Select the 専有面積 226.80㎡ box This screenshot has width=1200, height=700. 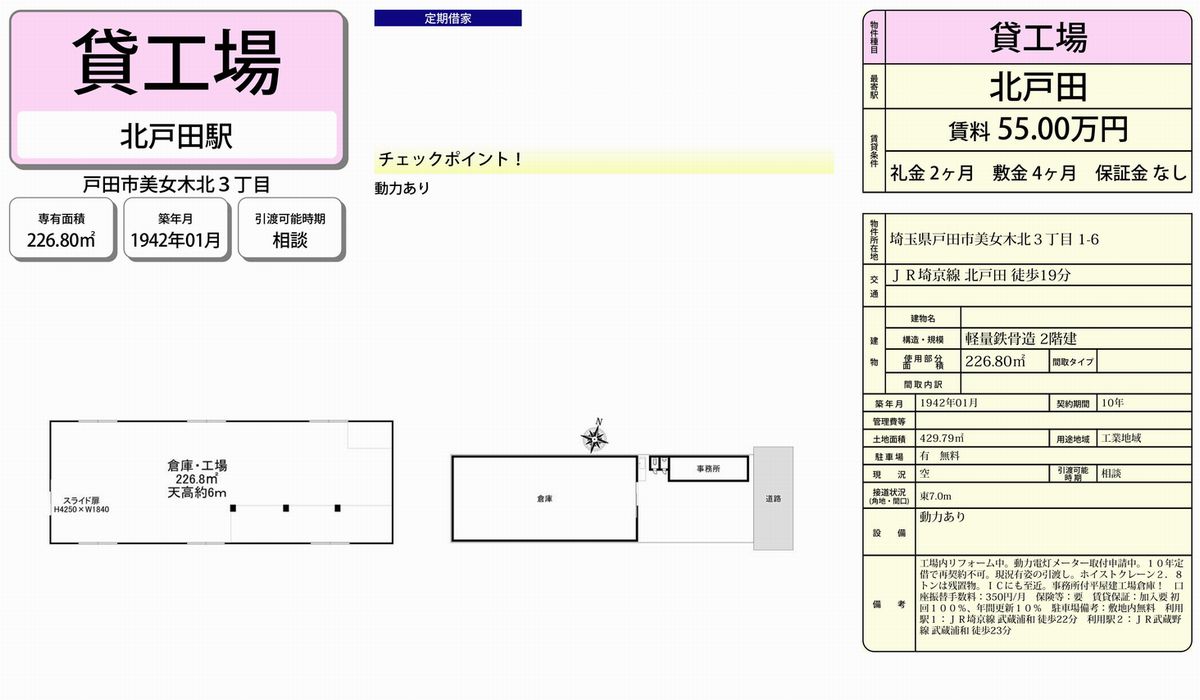pos(62,230)
